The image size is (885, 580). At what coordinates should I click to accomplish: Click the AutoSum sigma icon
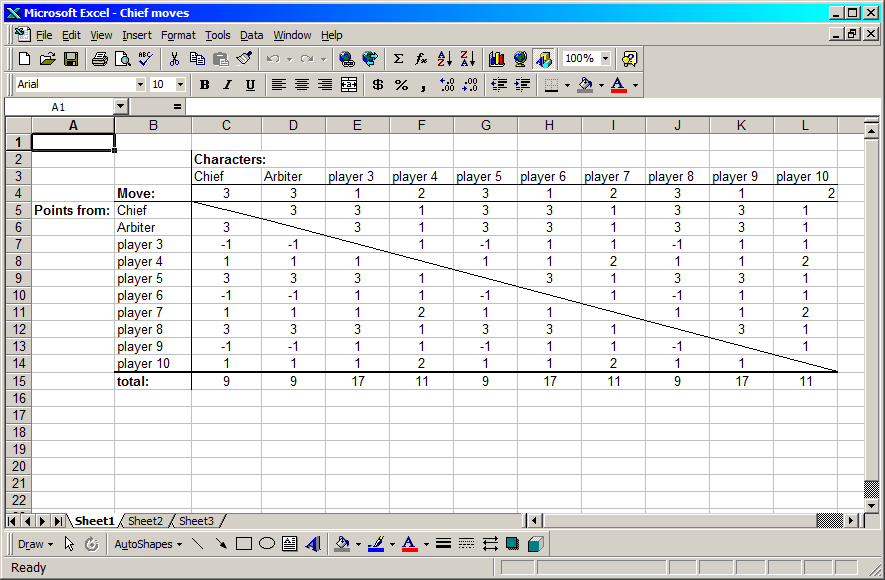[398, 59]
